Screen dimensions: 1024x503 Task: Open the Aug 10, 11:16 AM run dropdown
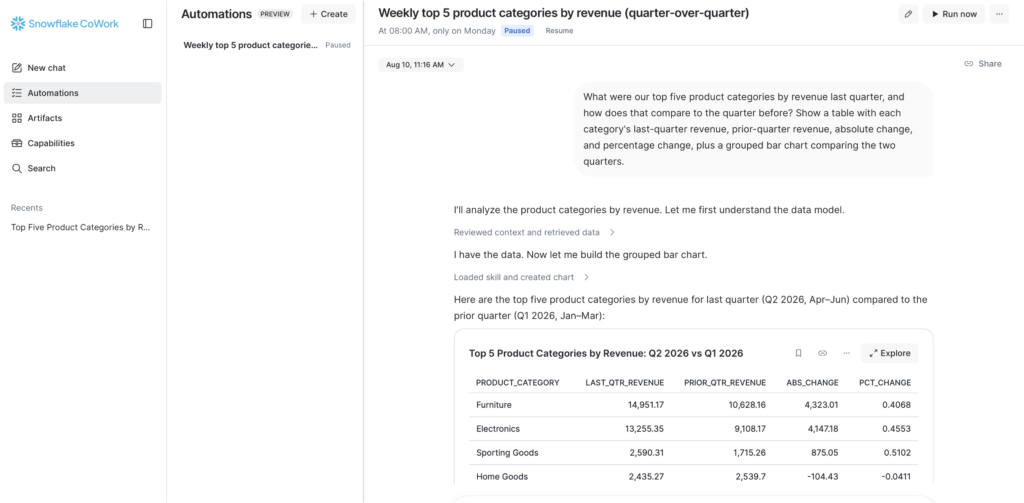pos(421,65)
